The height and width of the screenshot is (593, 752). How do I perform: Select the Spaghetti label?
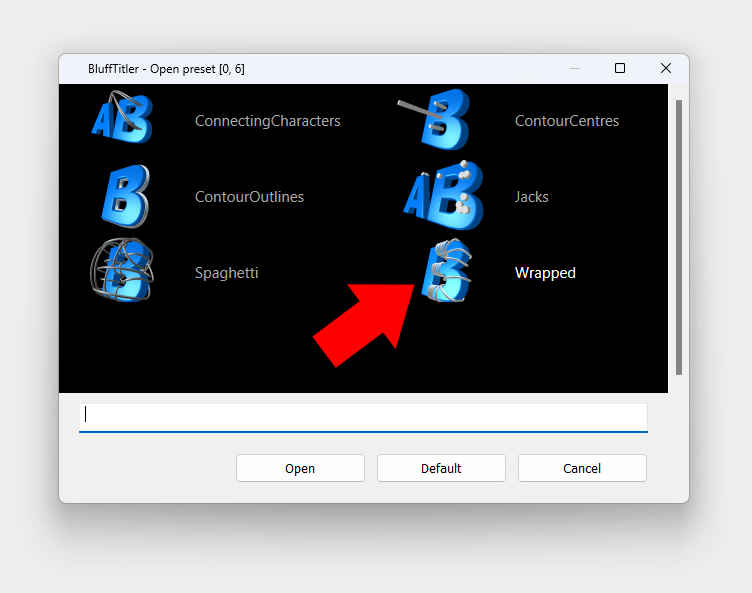click(226, 273)
